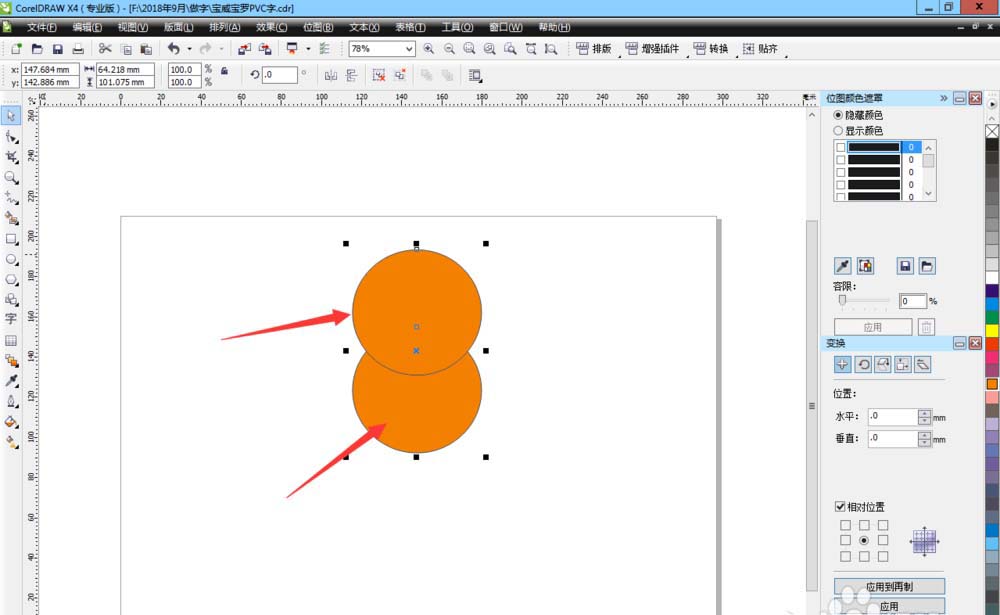Open the 帮助(H) menu

(x=554, y=27)
